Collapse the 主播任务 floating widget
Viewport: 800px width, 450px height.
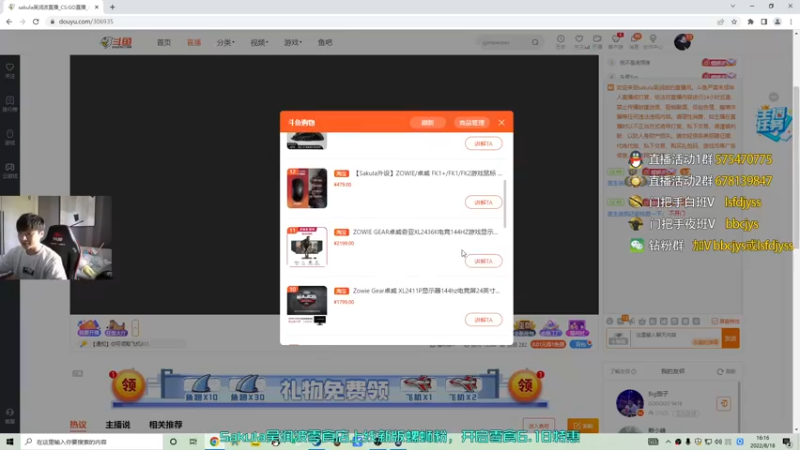[x=774, y=97]
